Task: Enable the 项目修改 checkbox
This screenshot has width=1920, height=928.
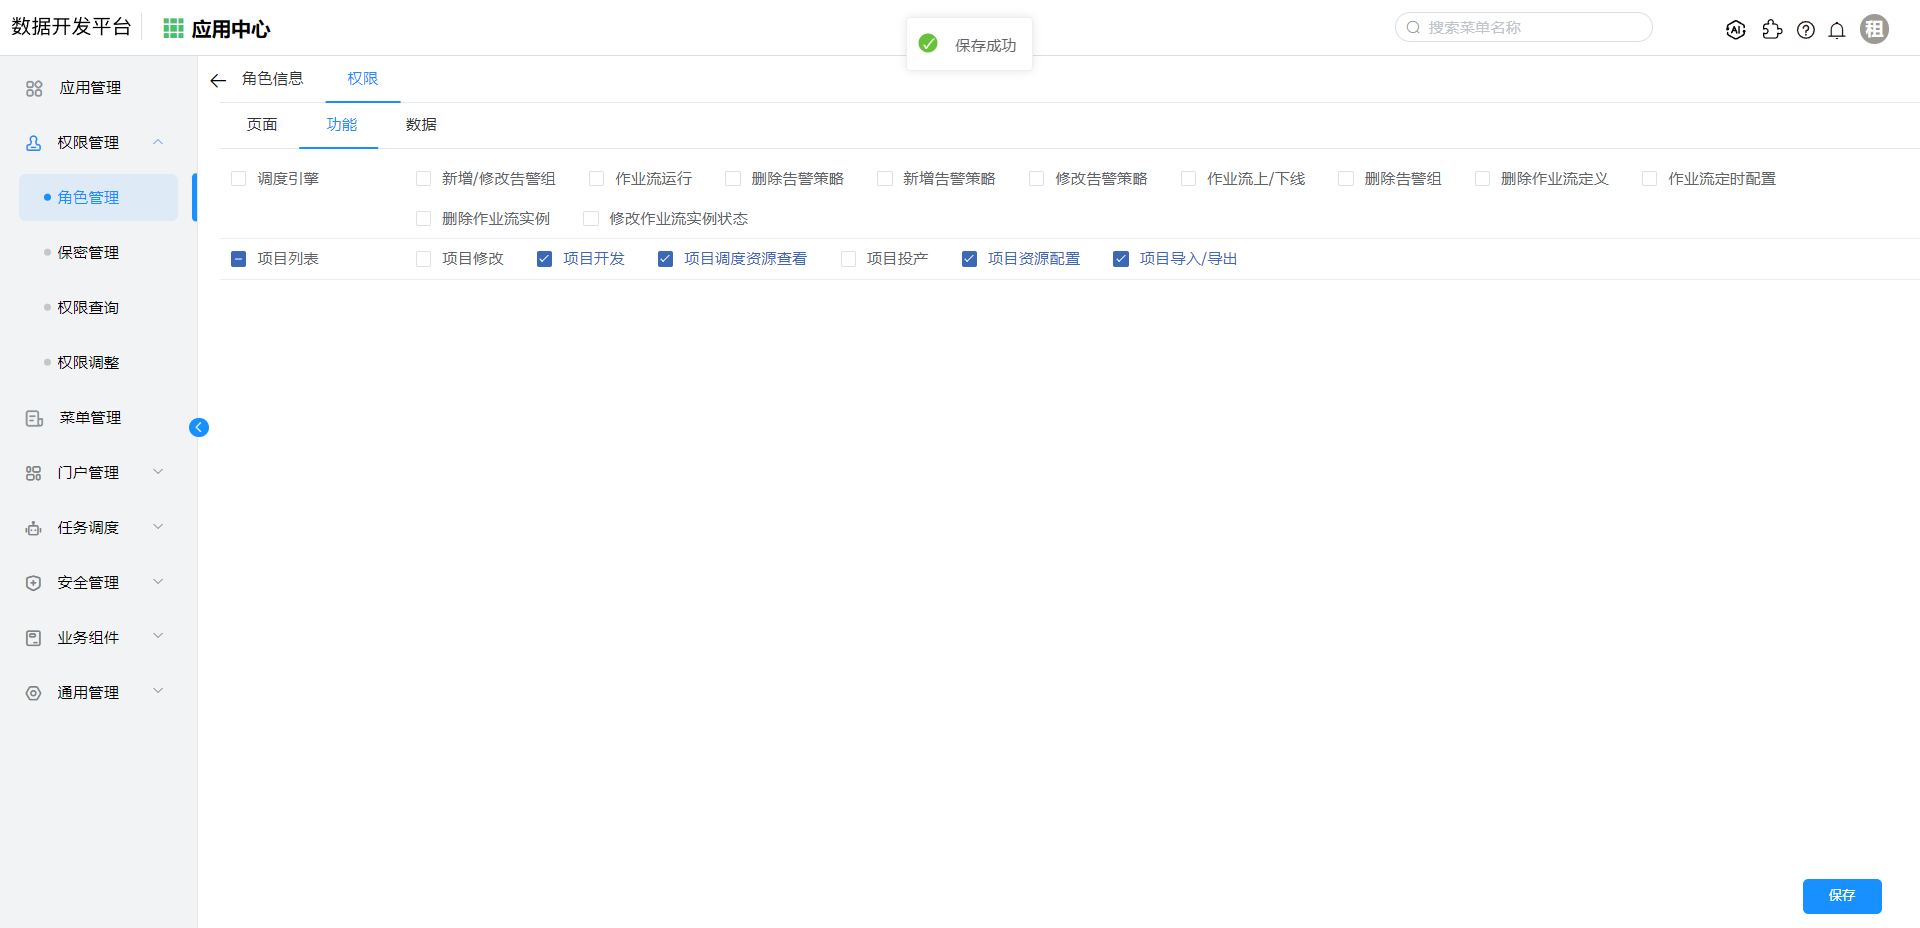Action: pyautogui.click(x=424, y=259)
